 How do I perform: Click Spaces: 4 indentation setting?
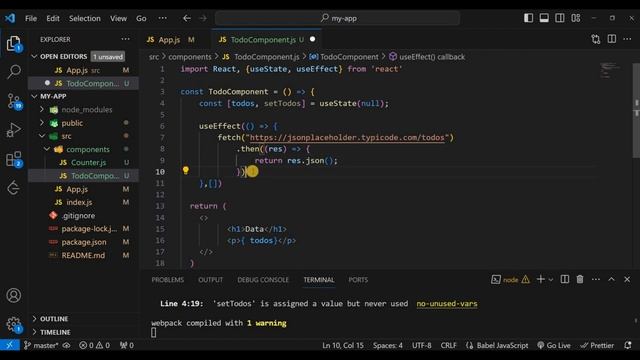point(387,345)
